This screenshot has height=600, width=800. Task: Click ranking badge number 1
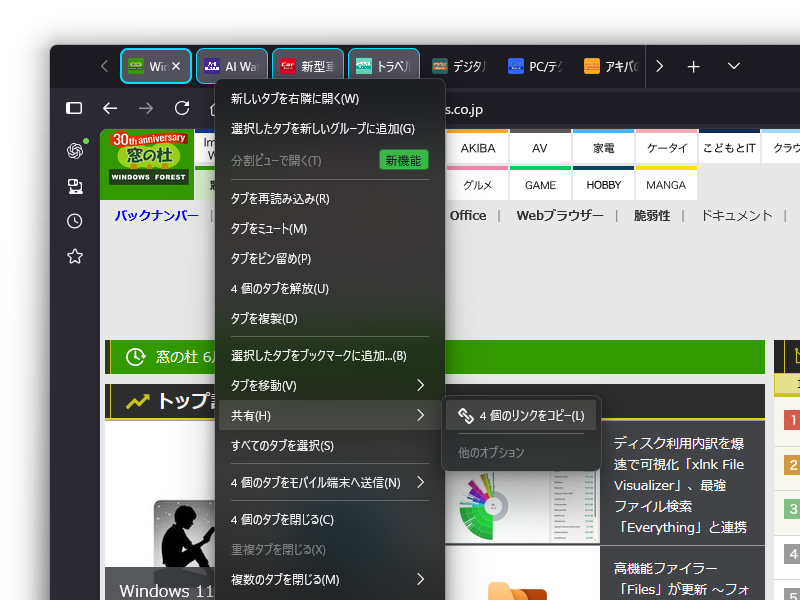[x=793, y=420]
